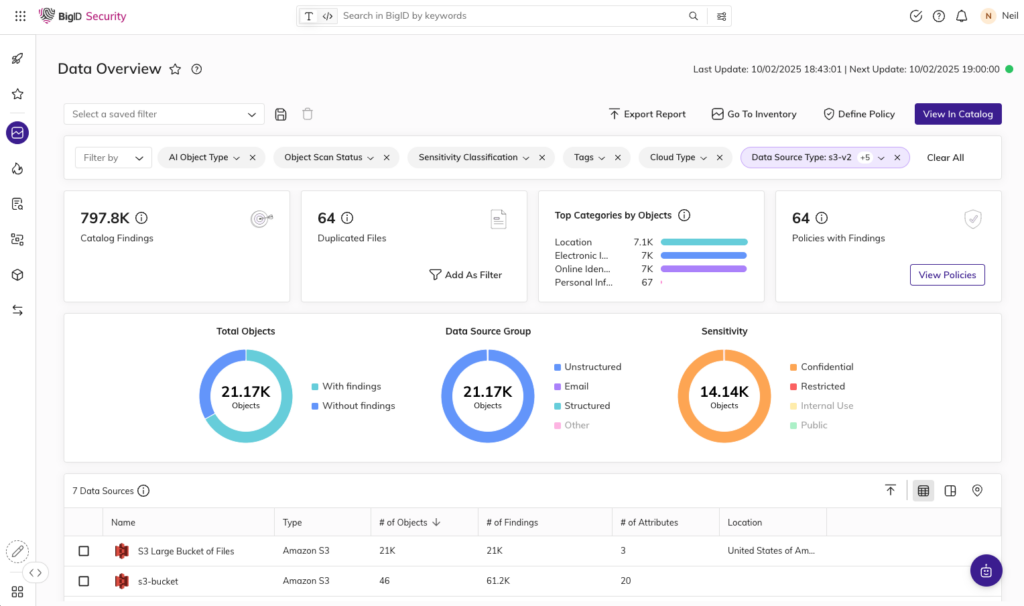Open advanced search filter settings icon
1024x606 pixels.
tap(721, 16)
